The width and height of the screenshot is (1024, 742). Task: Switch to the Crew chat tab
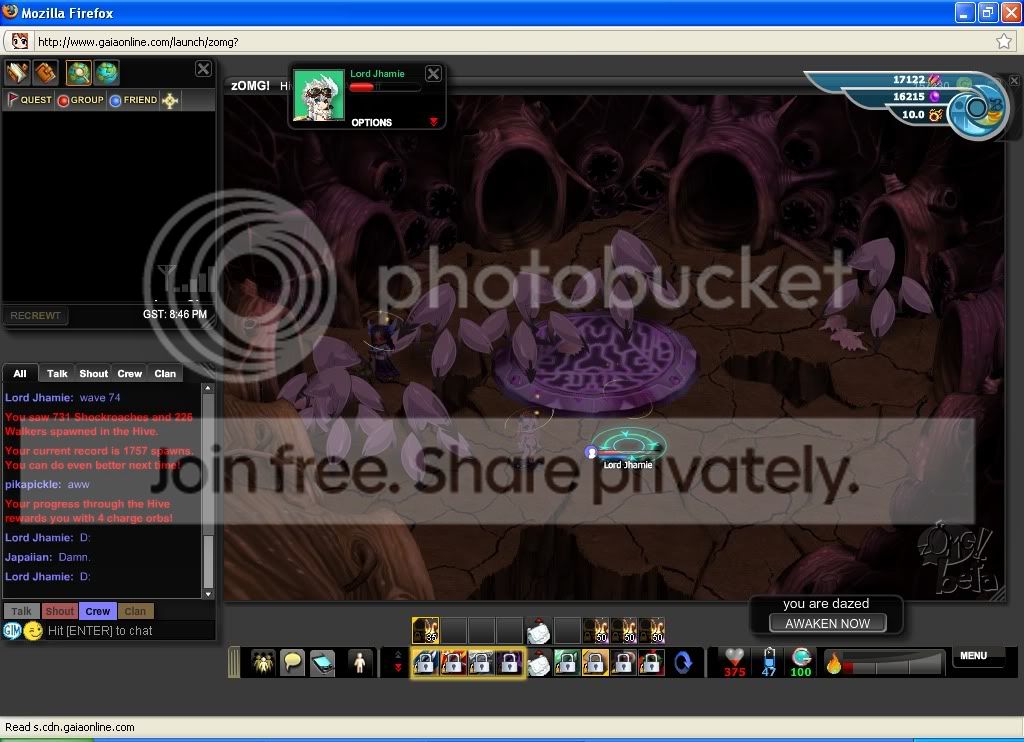coord(129,374)
